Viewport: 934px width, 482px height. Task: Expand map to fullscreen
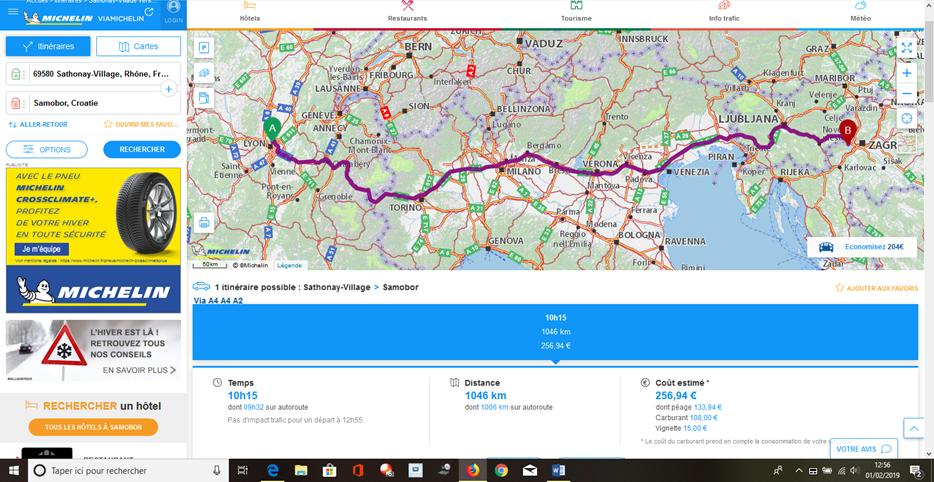pyautogui.click(x=906, y=47)
